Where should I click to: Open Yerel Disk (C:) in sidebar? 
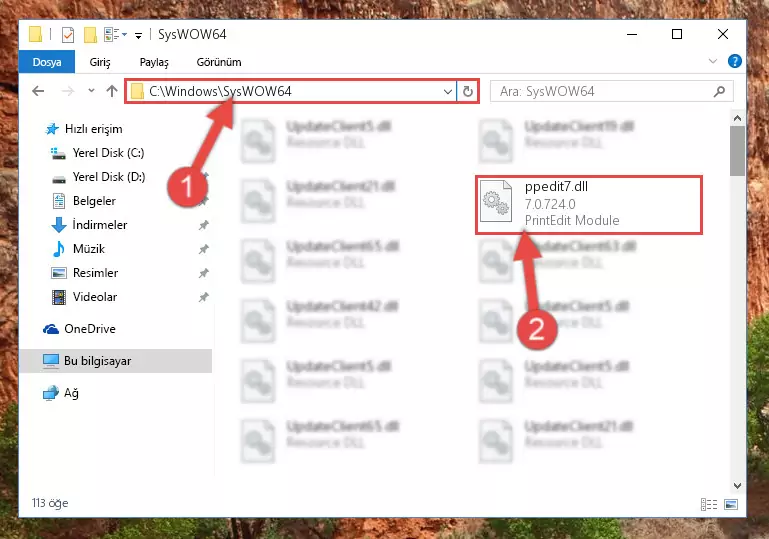tap(108, 153)
